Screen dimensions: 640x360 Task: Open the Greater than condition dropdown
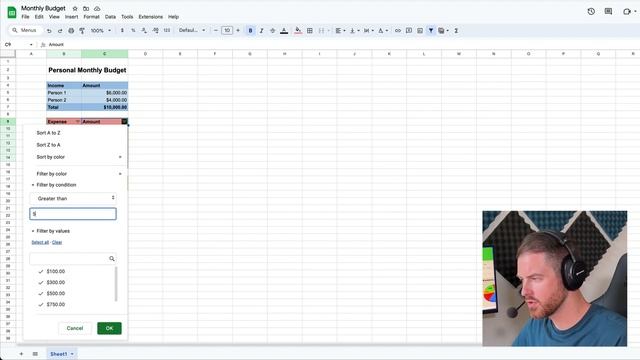(x=73, y=198)
